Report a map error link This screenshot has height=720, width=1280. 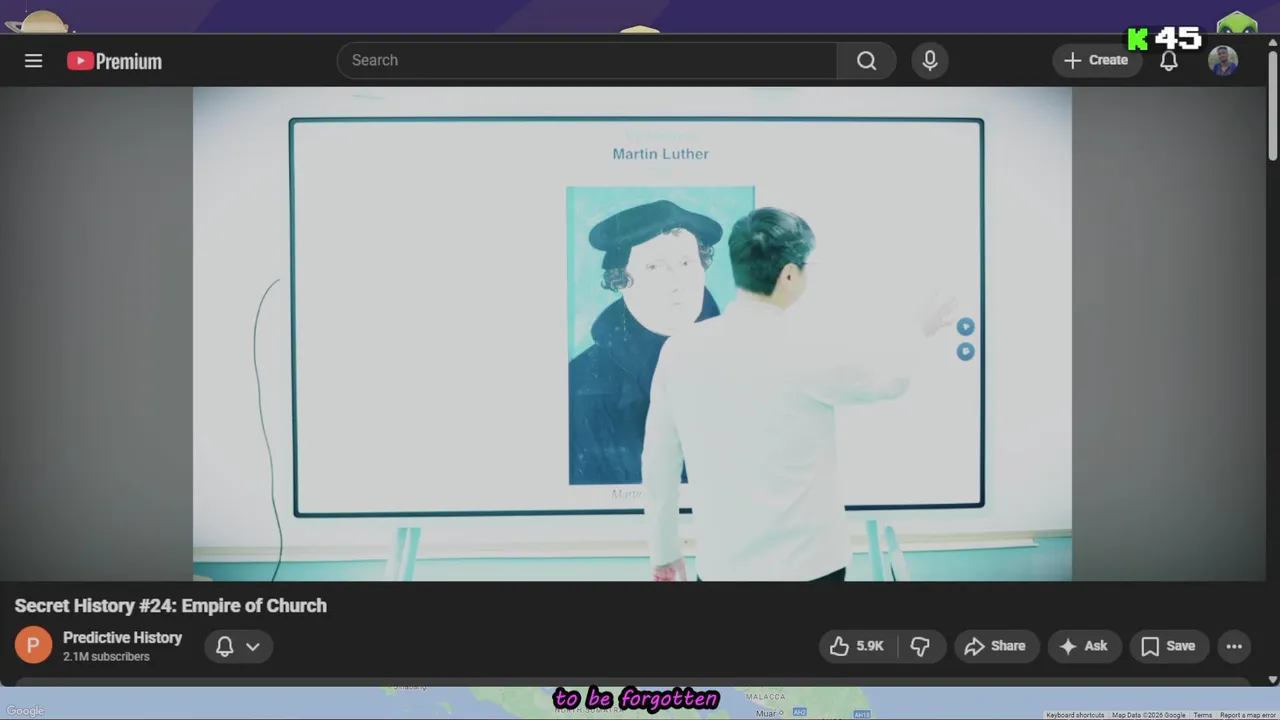point(1247,715)
